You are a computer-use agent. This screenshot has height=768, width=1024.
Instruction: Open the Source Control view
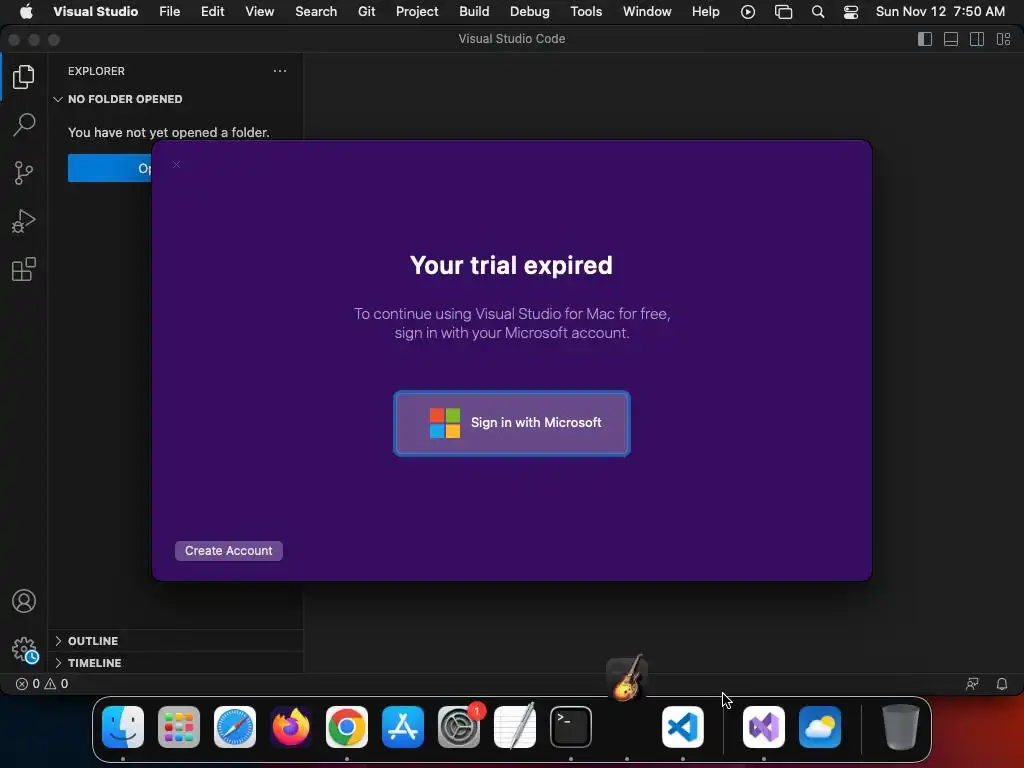point(24,173)
